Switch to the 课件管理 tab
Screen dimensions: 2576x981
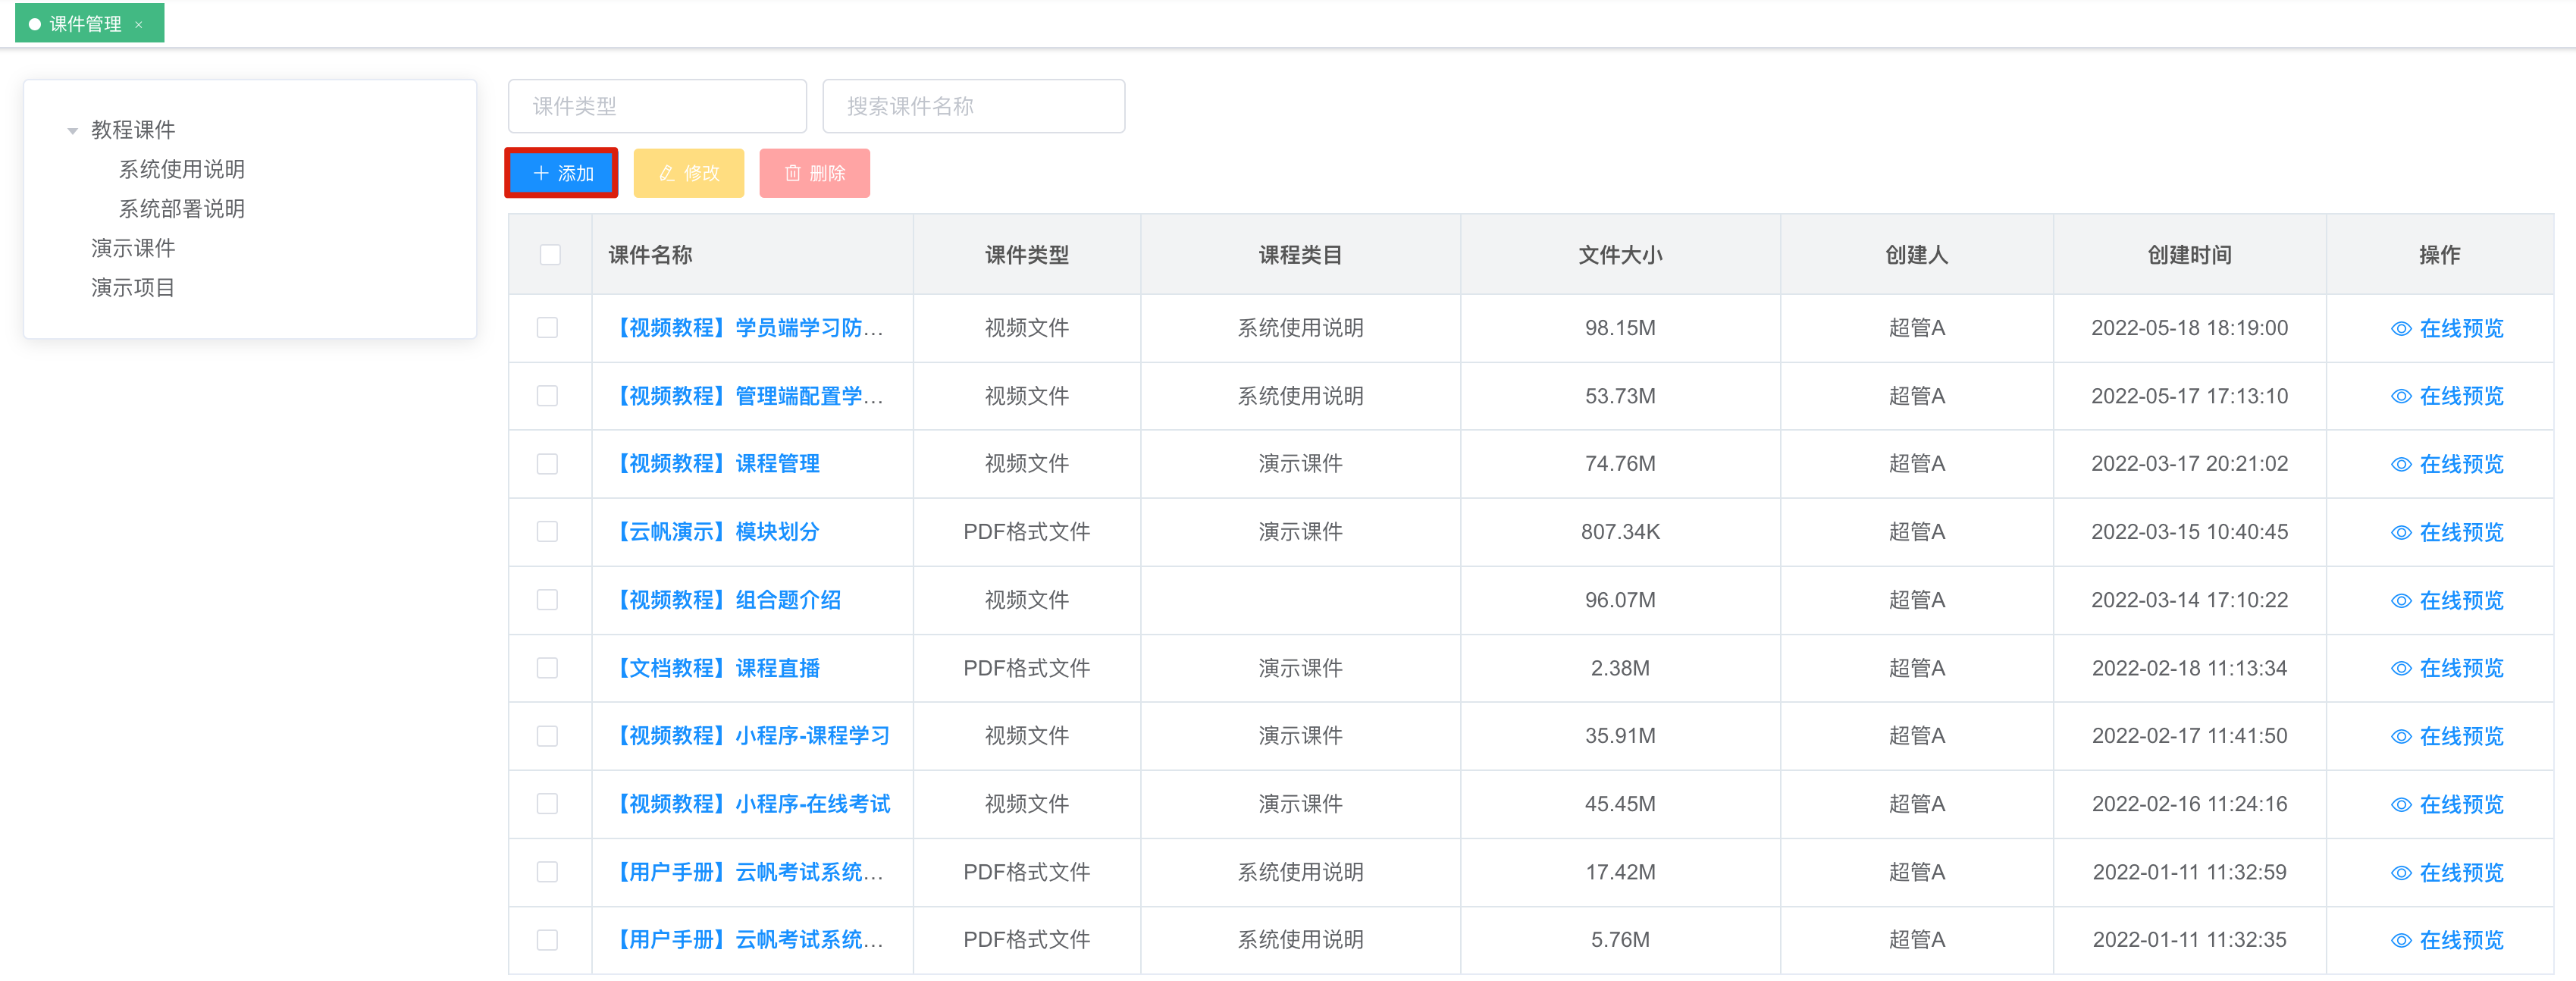point(84,24)
